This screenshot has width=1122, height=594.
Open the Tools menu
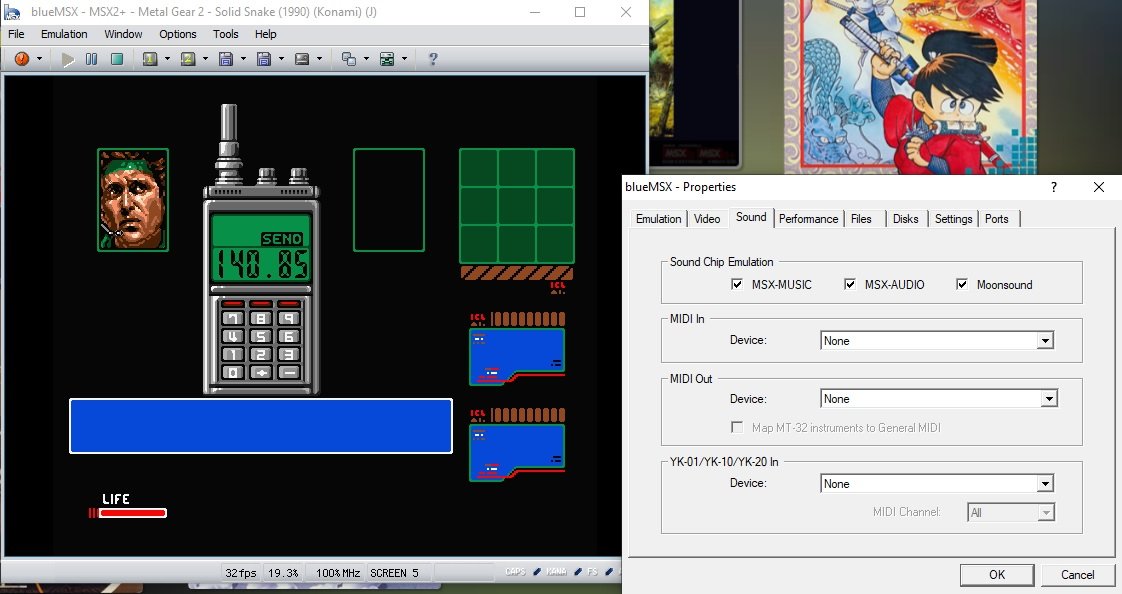(225, 34)
